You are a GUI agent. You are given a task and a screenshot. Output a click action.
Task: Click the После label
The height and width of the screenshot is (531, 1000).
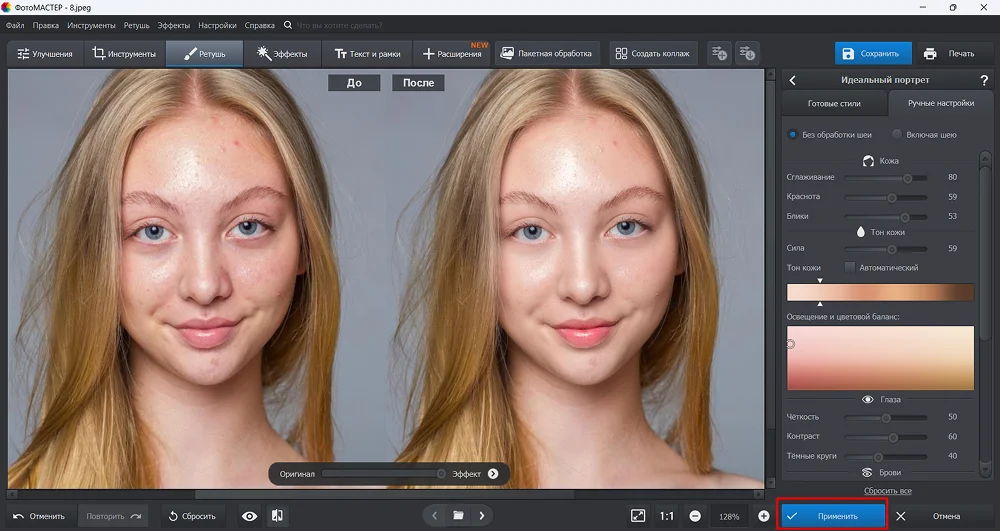pyautogui.click(x=418, y=83)
